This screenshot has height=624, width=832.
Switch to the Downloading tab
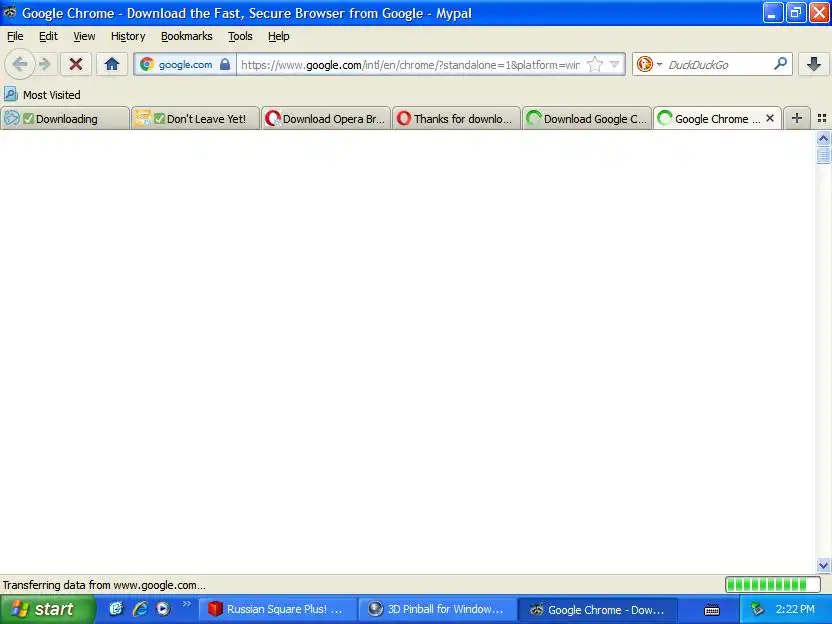tap(65, 118)
